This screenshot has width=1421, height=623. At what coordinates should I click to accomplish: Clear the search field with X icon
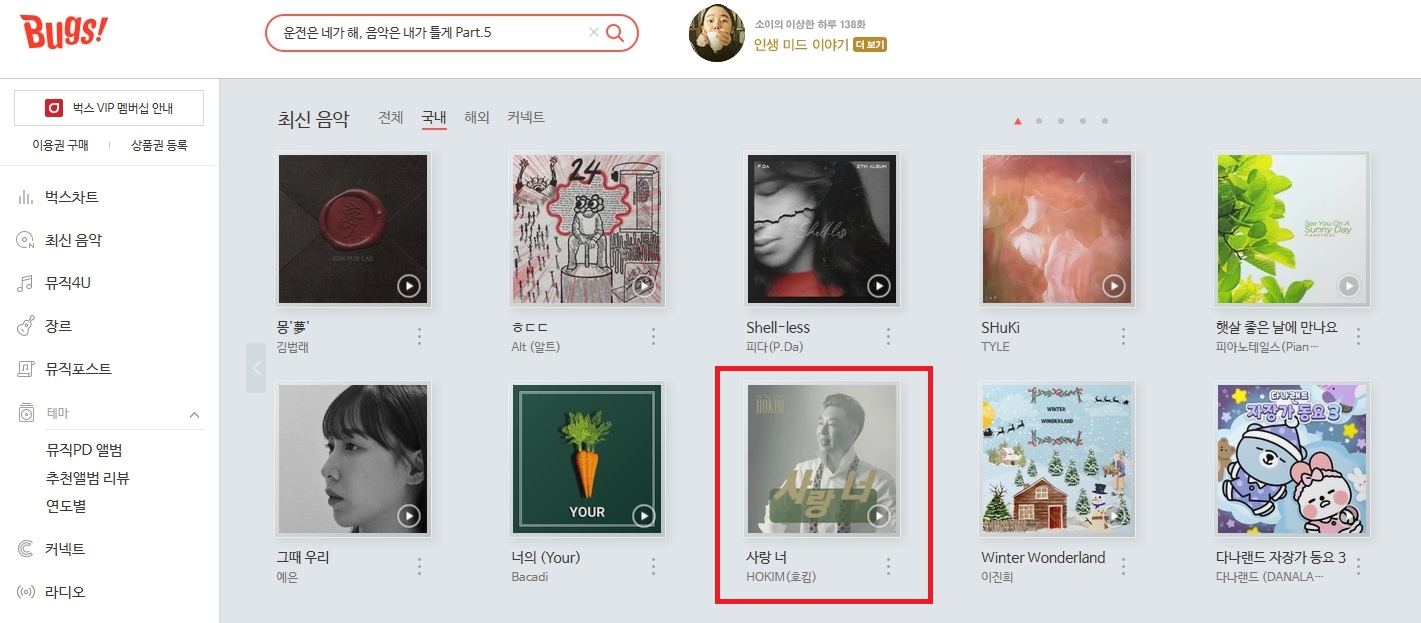tap(593, 33)
